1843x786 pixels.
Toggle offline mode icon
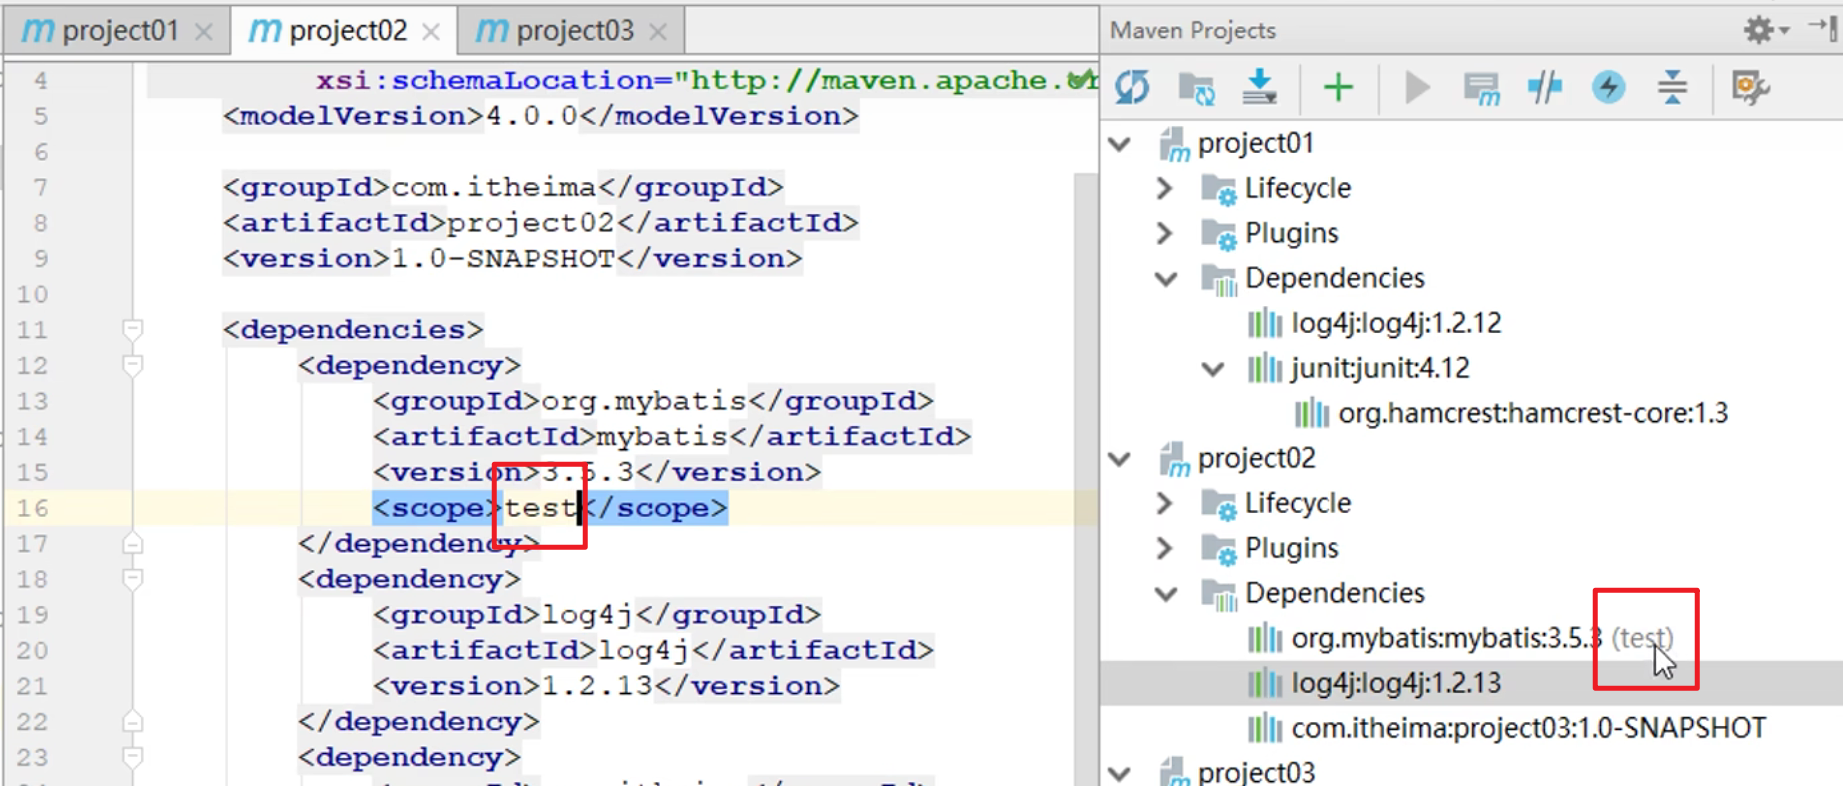coord(1545,88)
